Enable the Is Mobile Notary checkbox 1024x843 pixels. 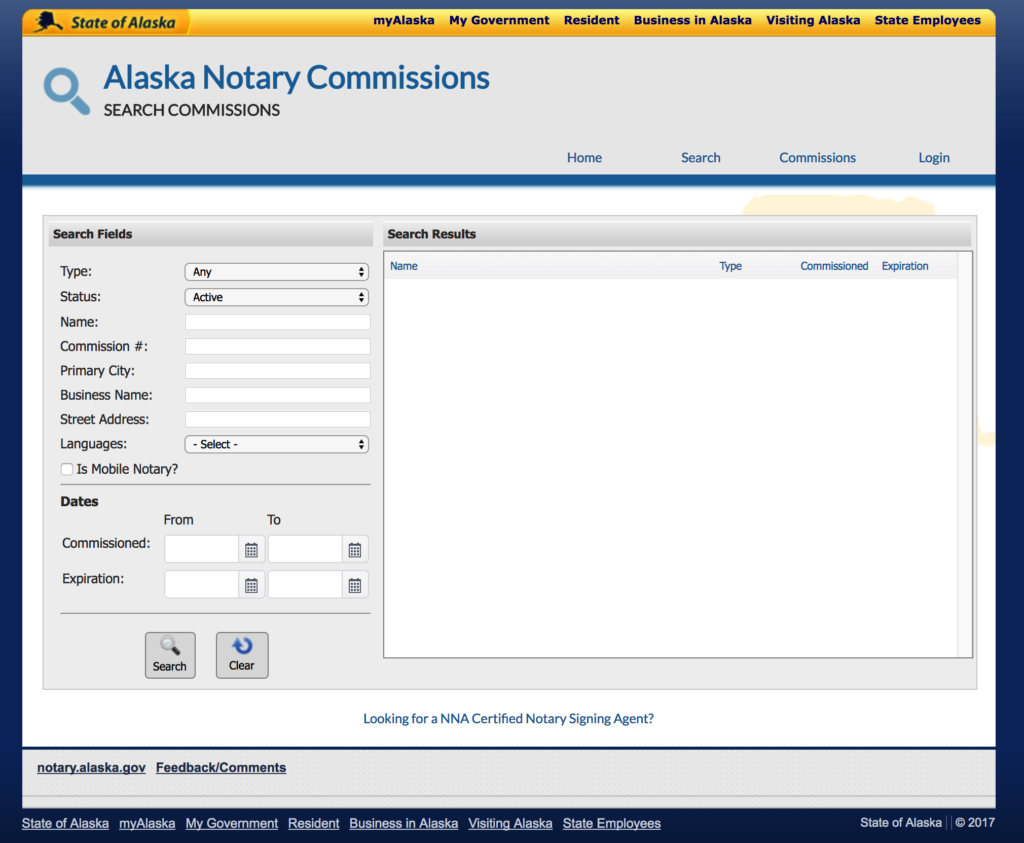66,469
